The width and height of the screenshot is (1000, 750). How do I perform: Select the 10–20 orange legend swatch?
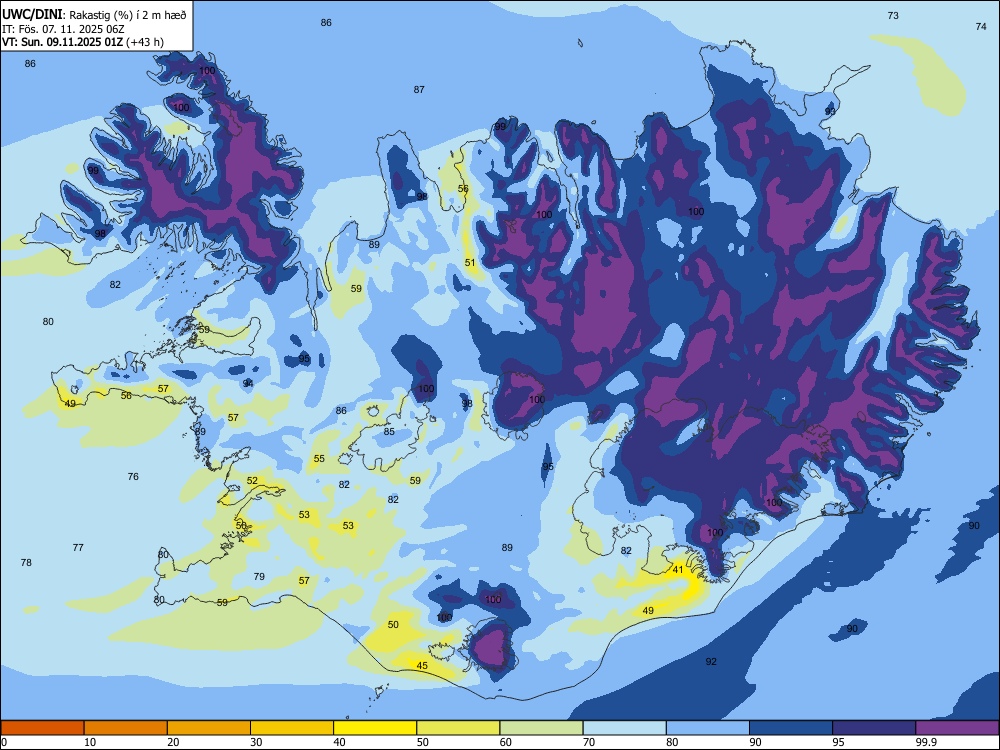tap(126, 728)
